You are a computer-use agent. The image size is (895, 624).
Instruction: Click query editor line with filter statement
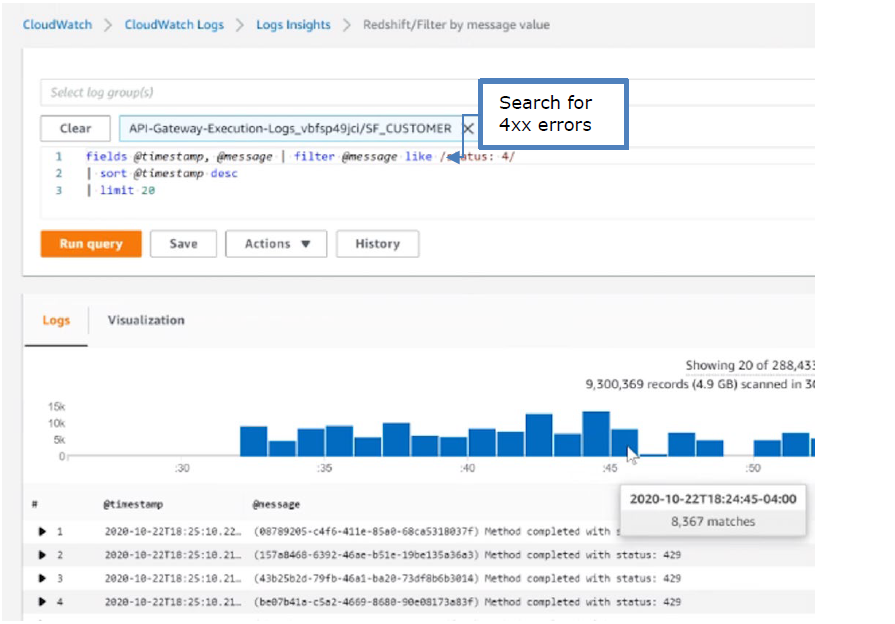coord(300,157)
